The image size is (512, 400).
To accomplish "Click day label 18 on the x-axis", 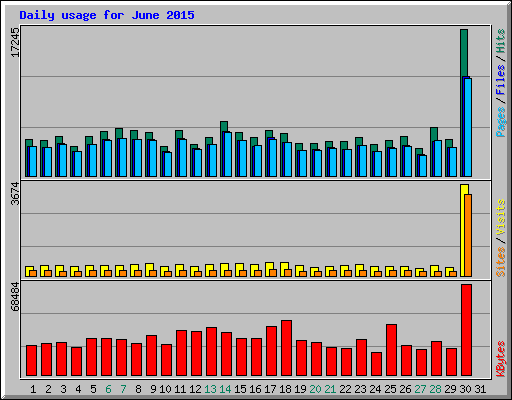I will tap(285, 389).
